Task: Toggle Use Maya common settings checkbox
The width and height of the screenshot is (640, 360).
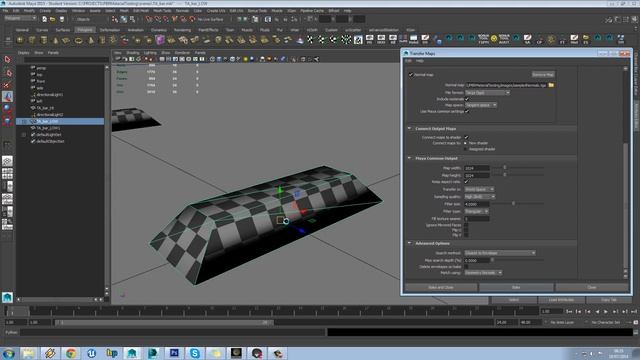Action: pyautogui.click(x=467, y=111)
